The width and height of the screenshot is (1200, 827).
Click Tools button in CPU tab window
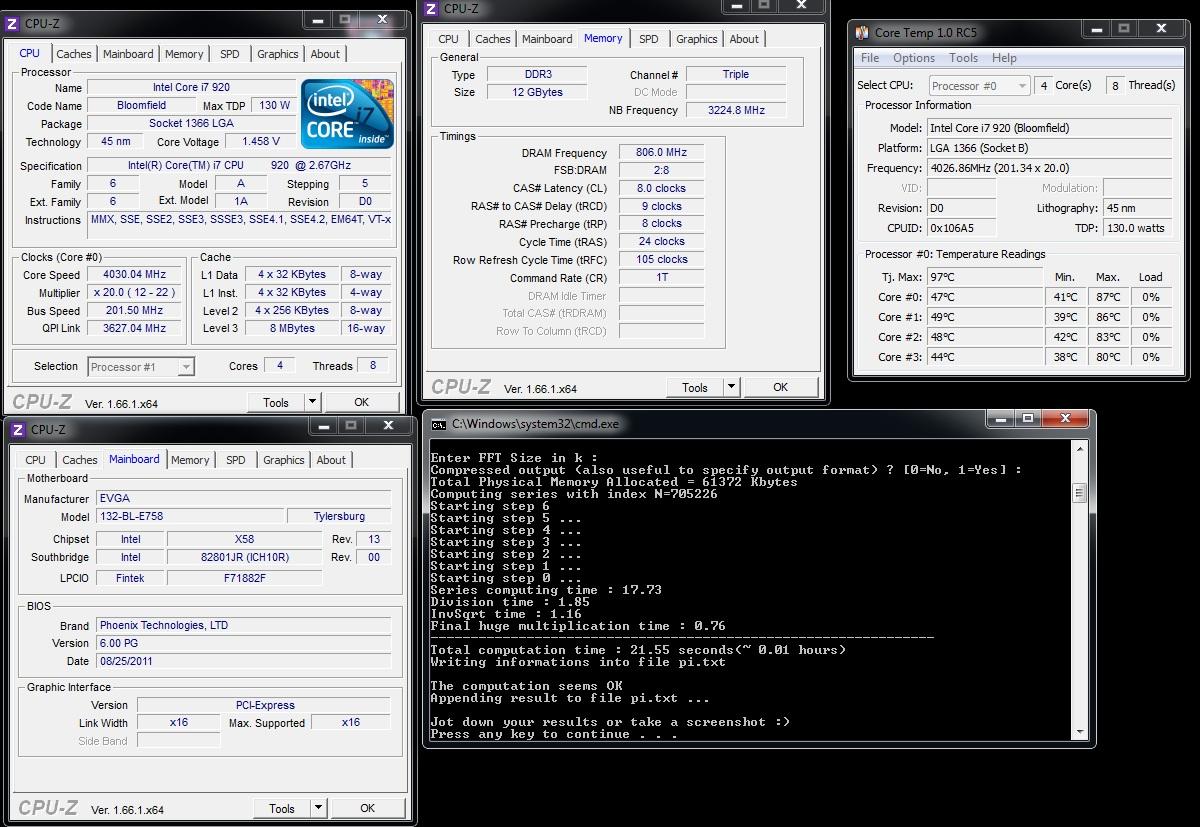(x=276, y=402)
